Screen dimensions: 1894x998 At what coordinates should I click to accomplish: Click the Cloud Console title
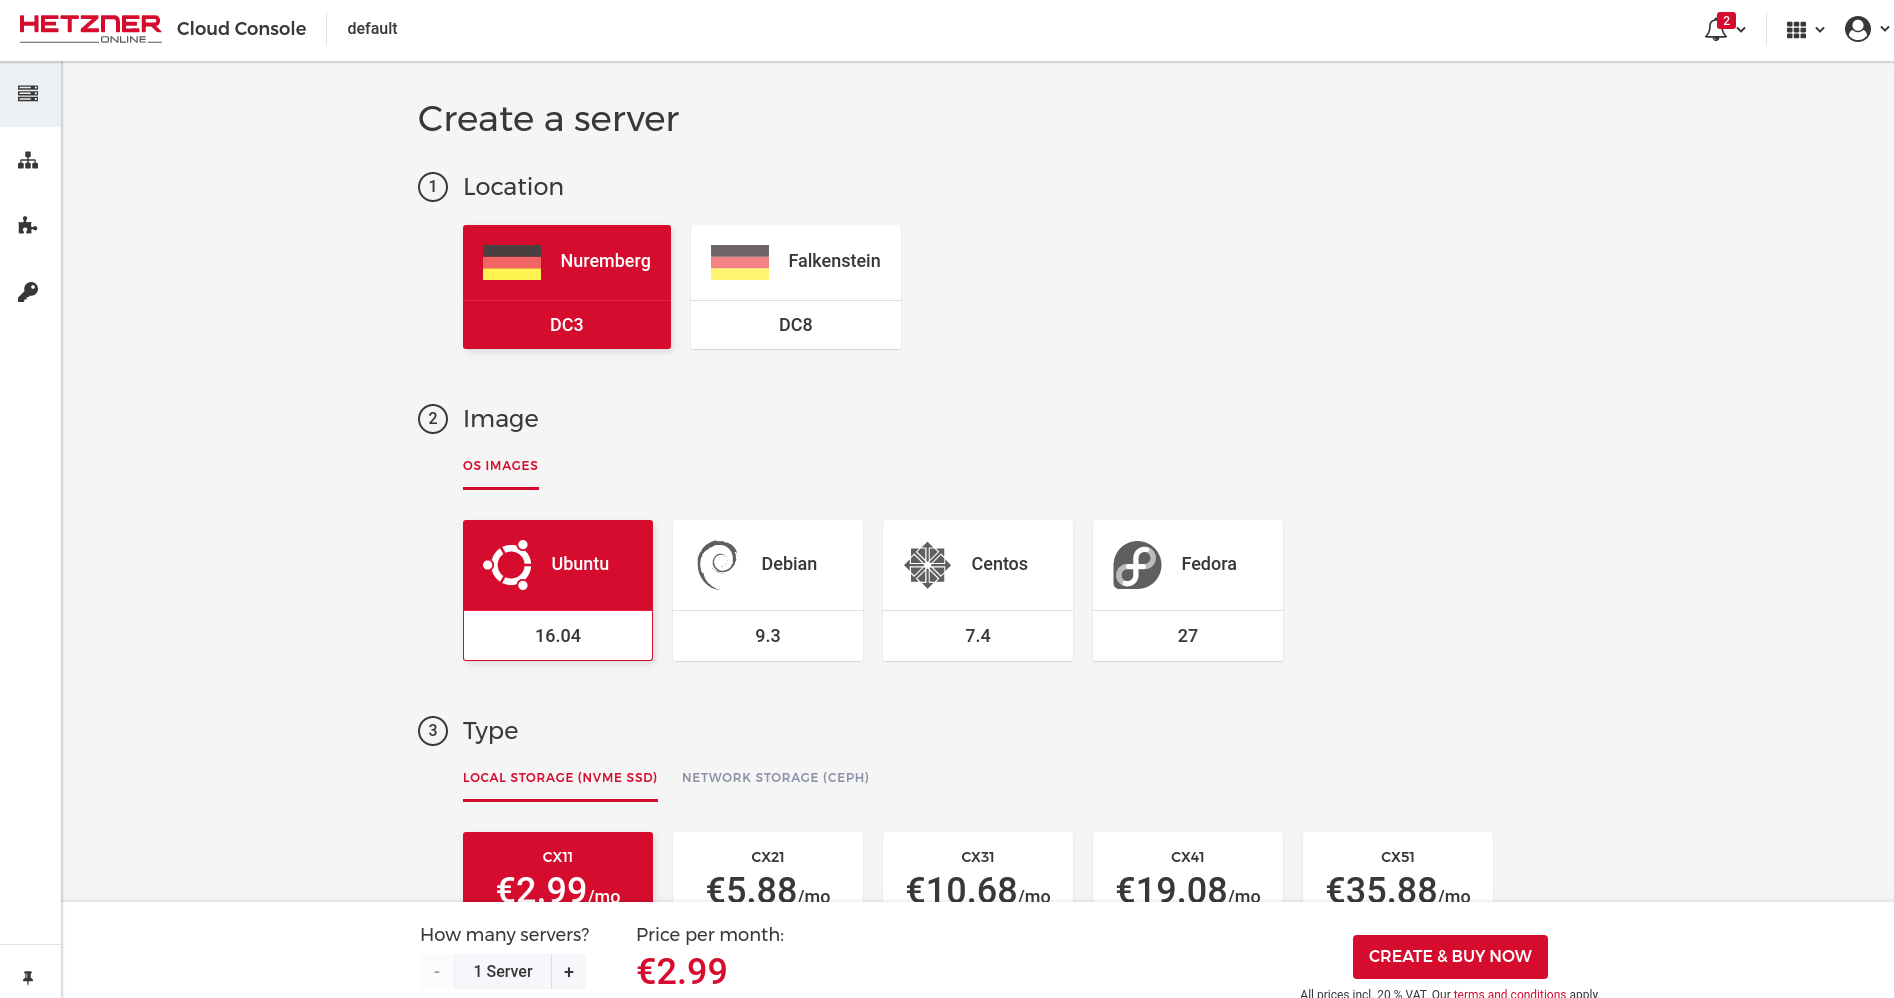(241, 29)
